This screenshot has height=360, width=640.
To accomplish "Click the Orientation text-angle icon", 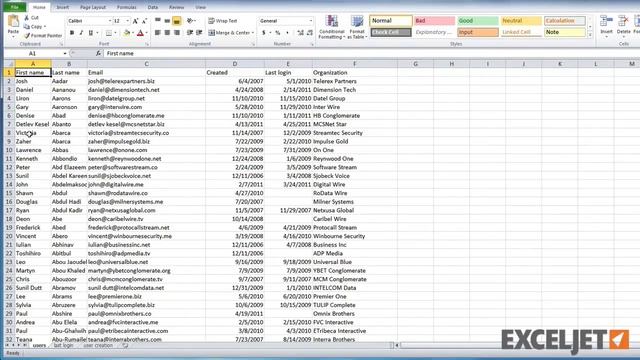I will (190, 20).
